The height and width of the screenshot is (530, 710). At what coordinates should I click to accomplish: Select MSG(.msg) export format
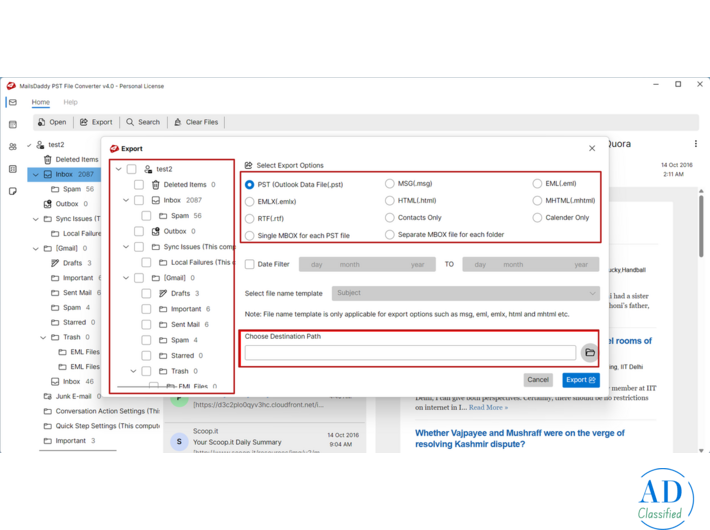point(389,183)
